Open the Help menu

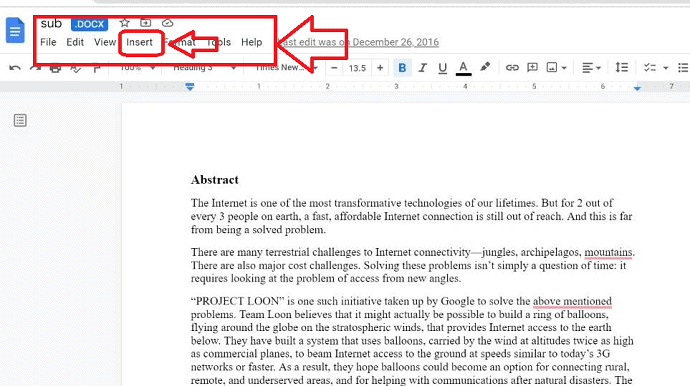[x=251, y=42]
